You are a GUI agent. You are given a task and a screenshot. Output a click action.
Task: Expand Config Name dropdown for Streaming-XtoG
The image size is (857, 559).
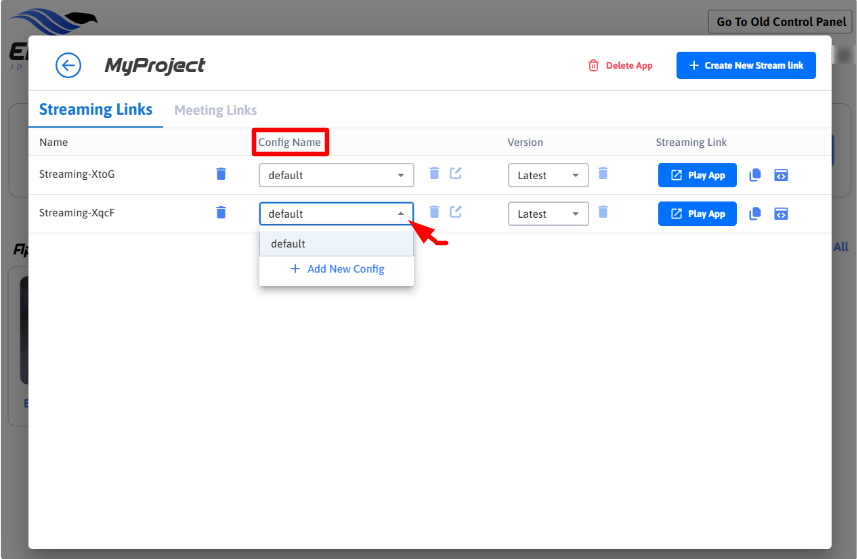click(x=336, y=175)
